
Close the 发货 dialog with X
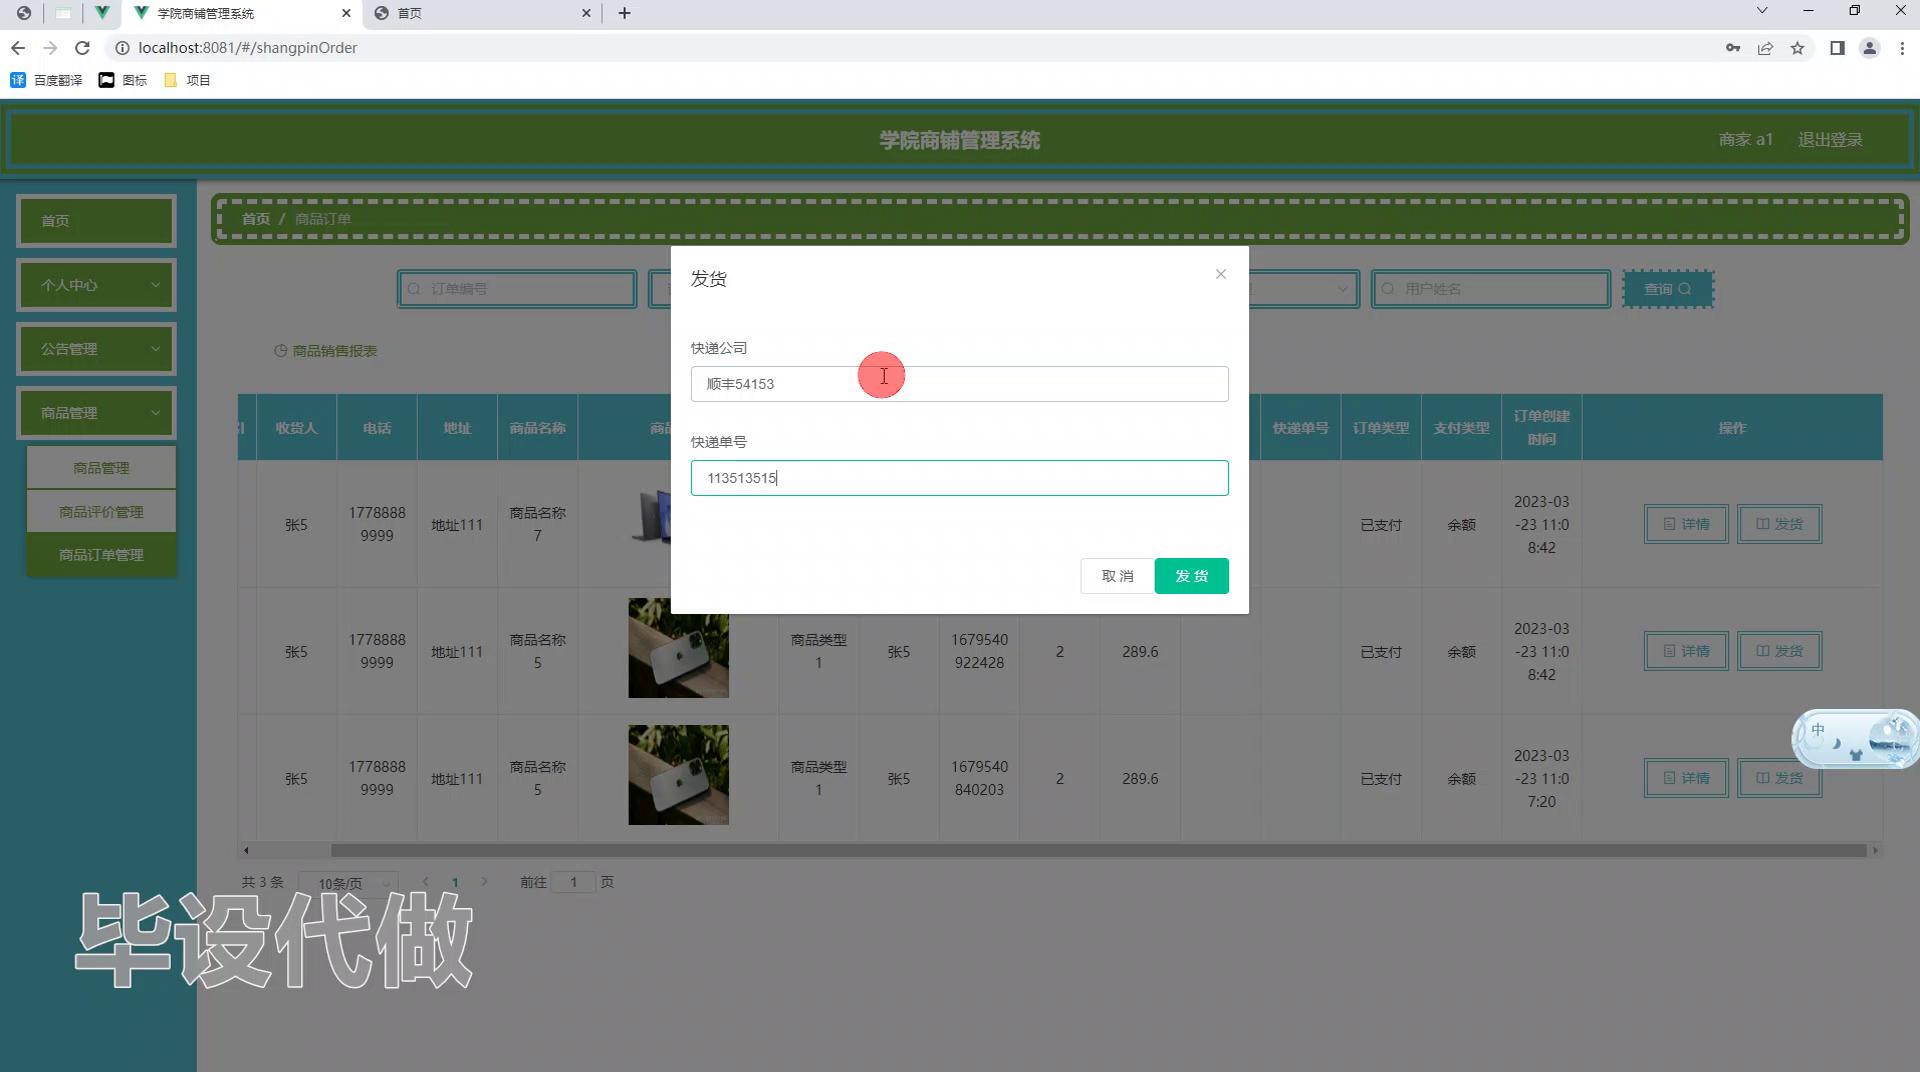(x=1220, y=274)
